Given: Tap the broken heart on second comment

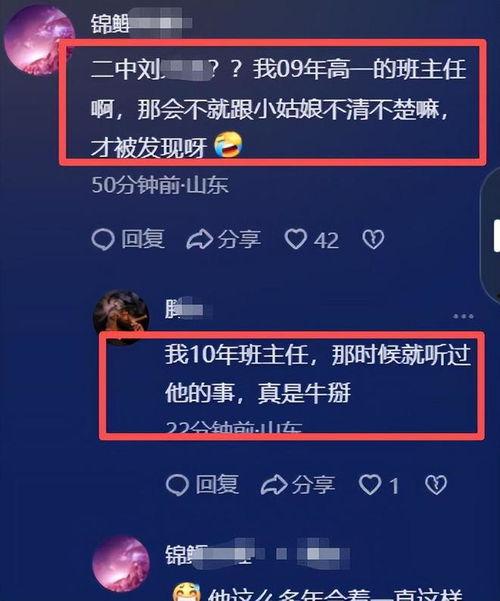Looking at the screenshot, I should [436, 485].
